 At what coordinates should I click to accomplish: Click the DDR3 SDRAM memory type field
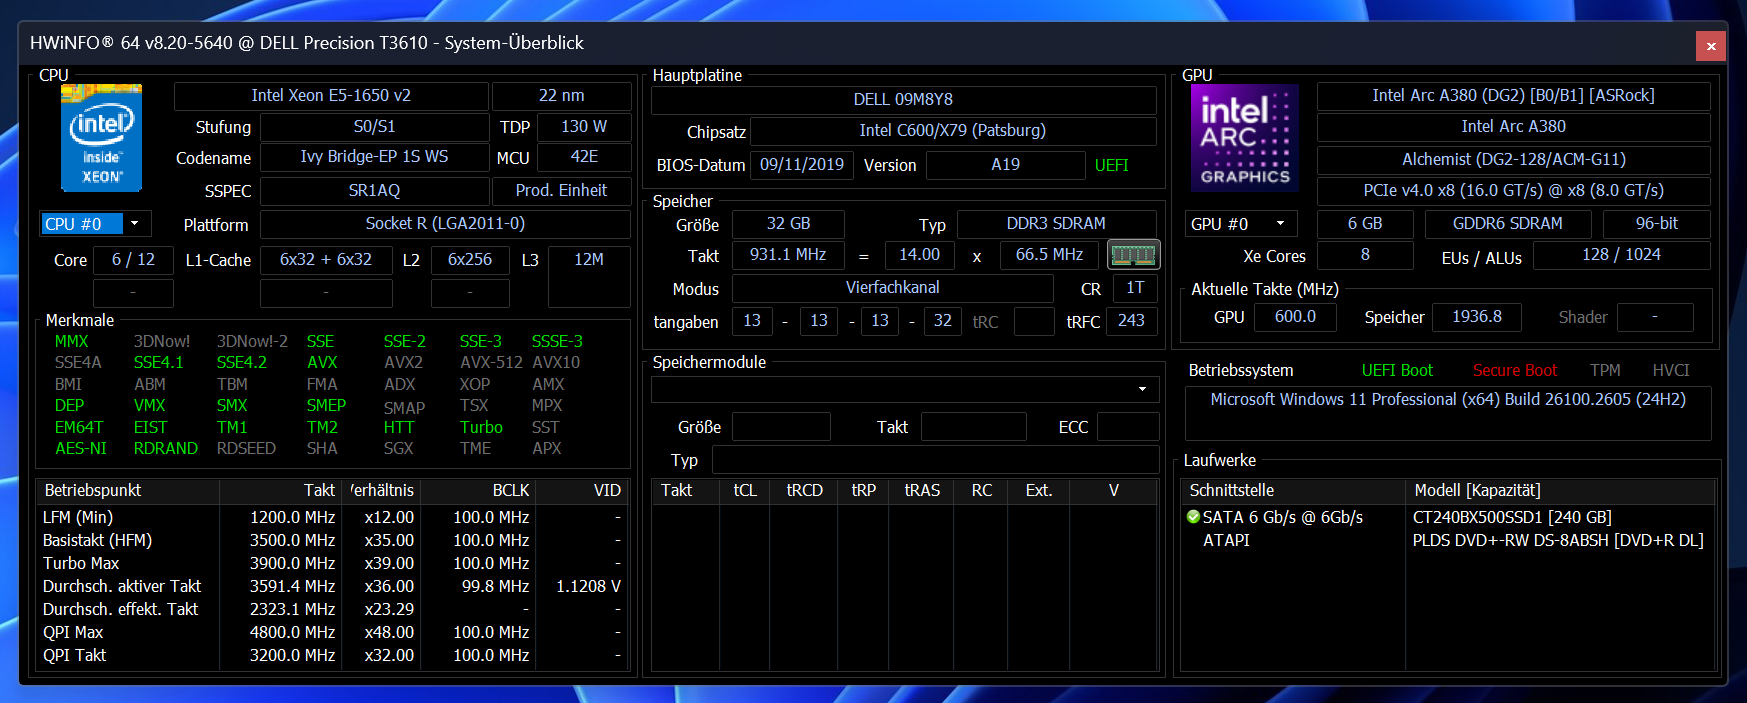point(1056,224)
